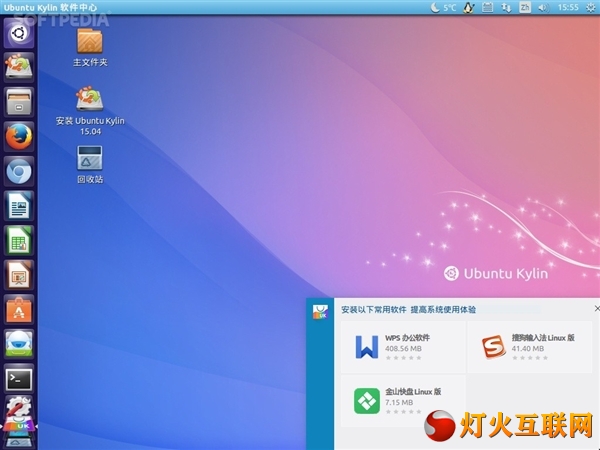Open the system session gear menu
Screen dimensions: 600x450
pyautogui.click(x=591, y=7)
